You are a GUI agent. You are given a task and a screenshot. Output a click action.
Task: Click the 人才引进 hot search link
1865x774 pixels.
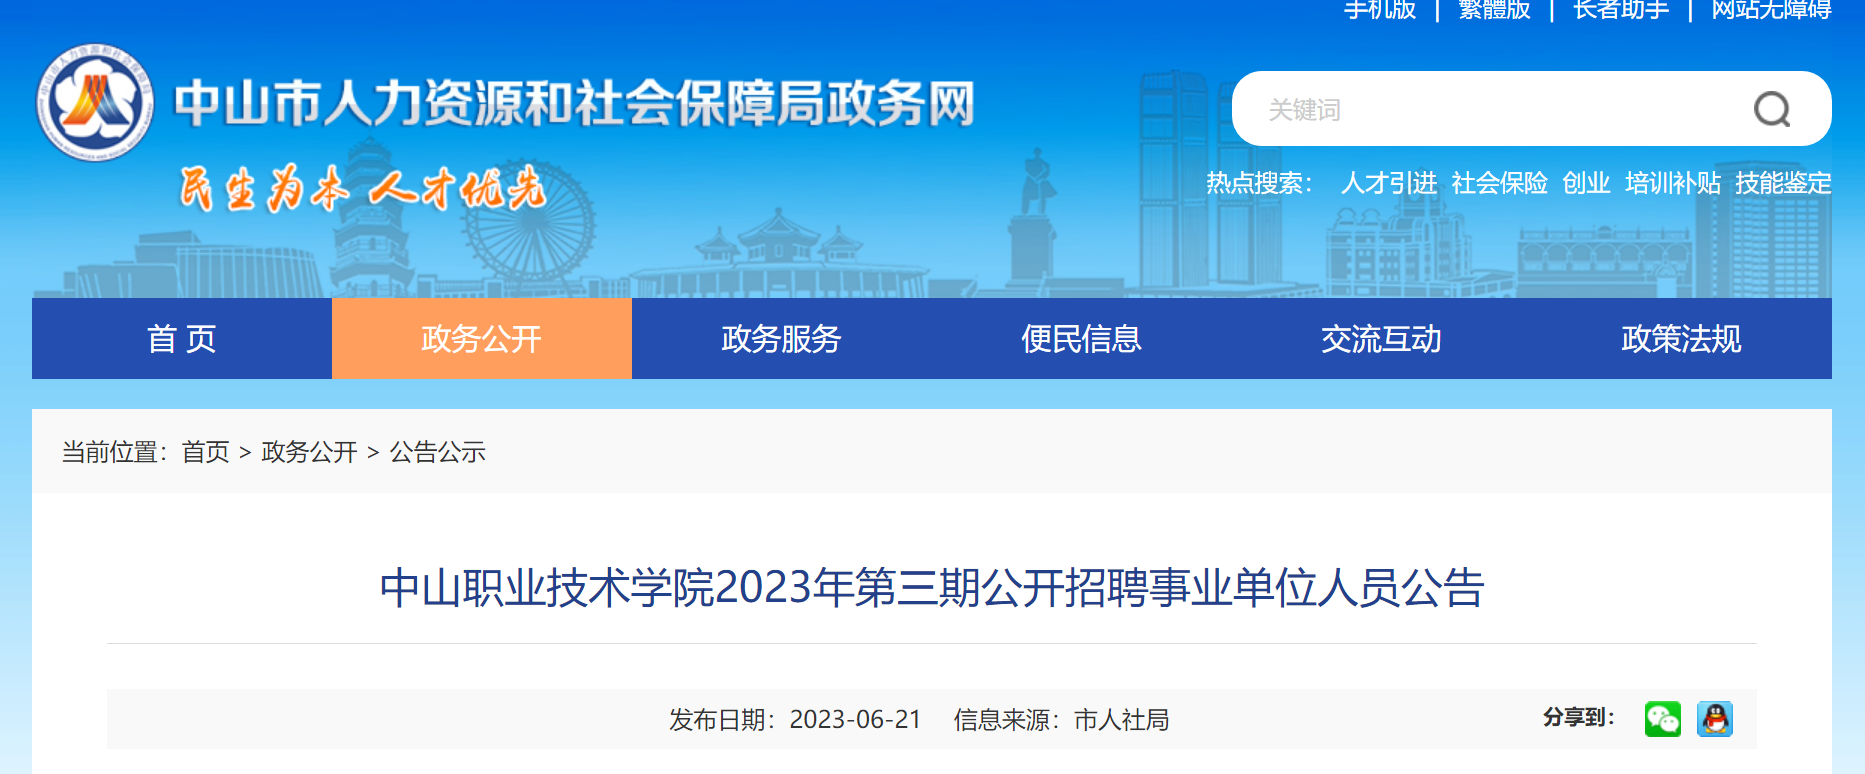coord(1388,183)
